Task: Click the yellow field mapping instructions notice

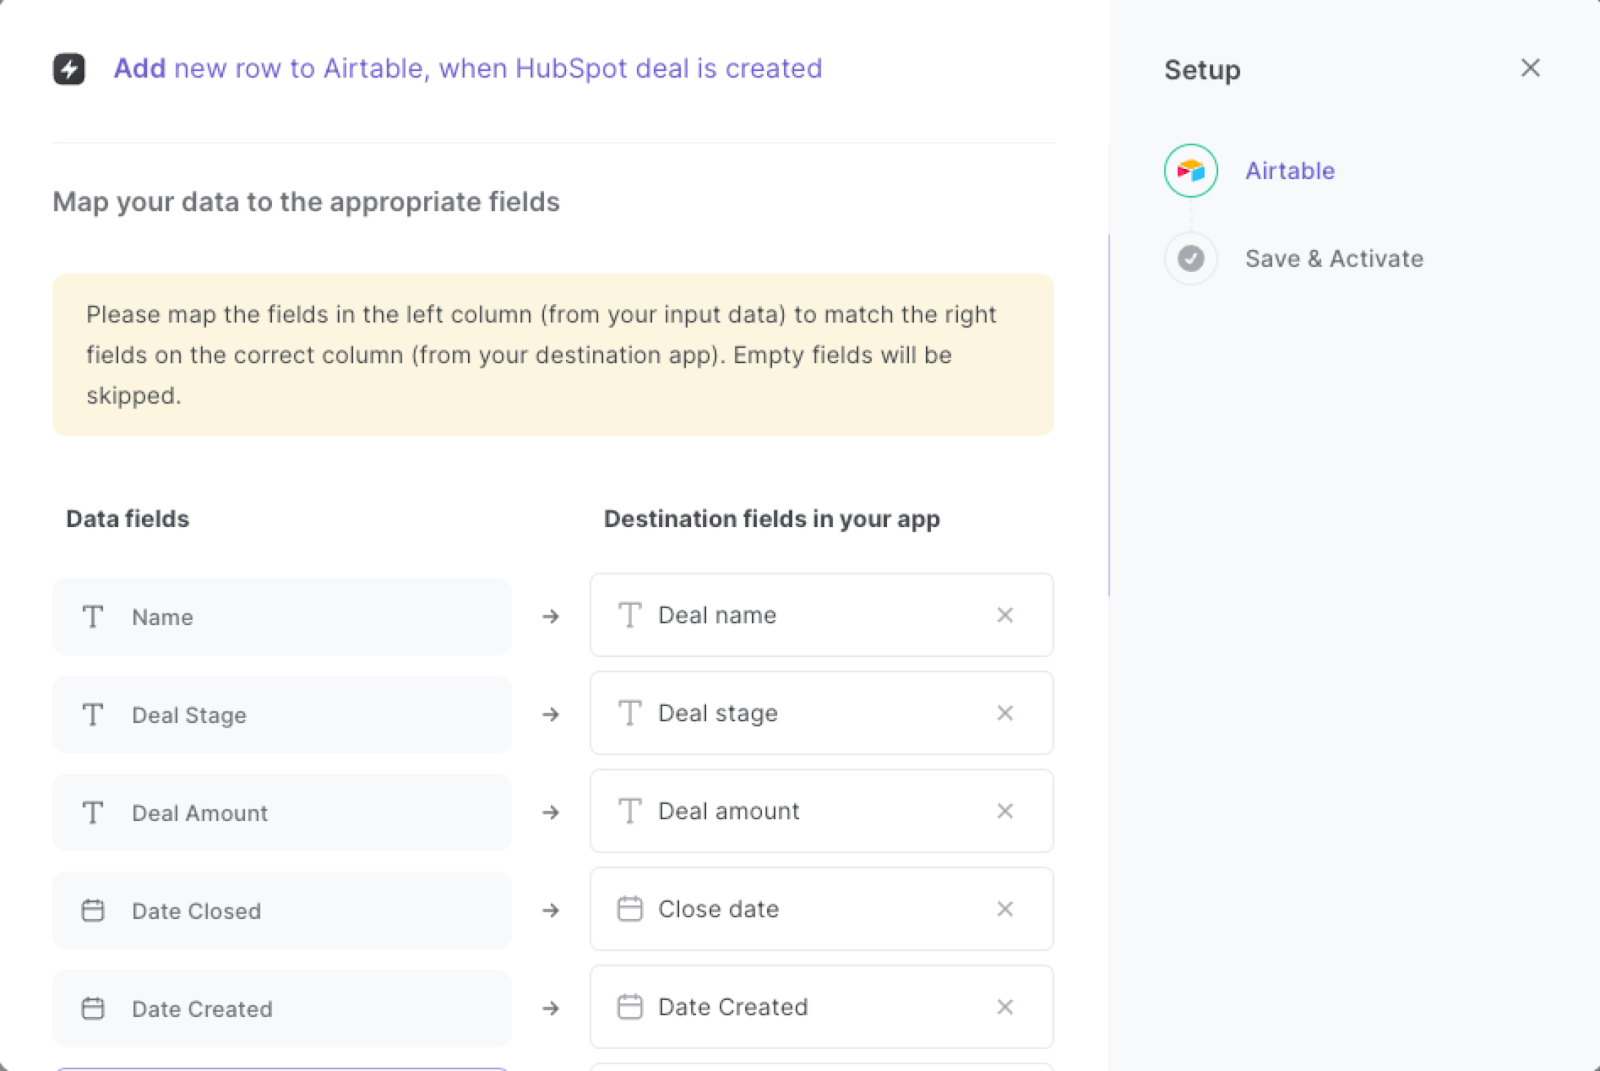Action: [x=553, y=355]
